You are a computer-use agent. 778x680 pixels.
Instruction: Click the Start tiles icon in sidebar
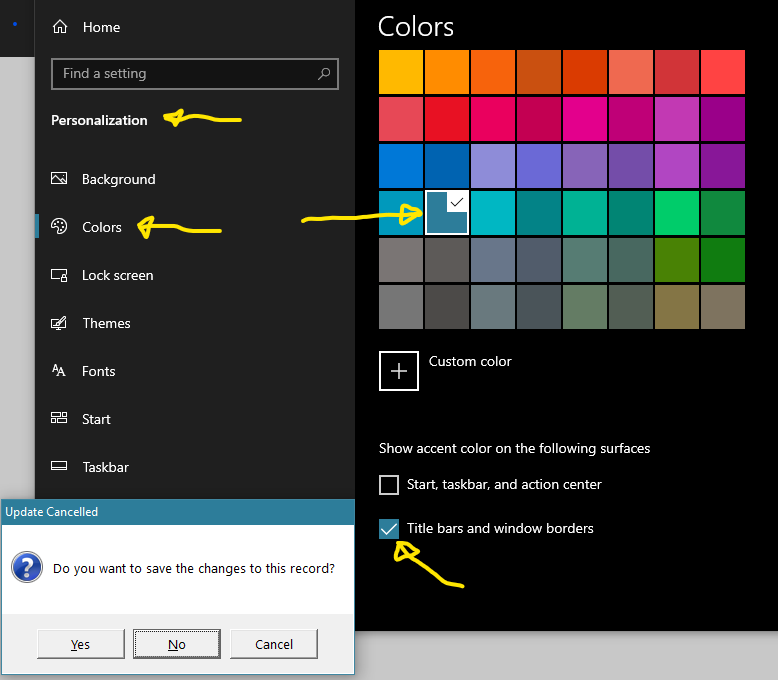pos(60,419)
